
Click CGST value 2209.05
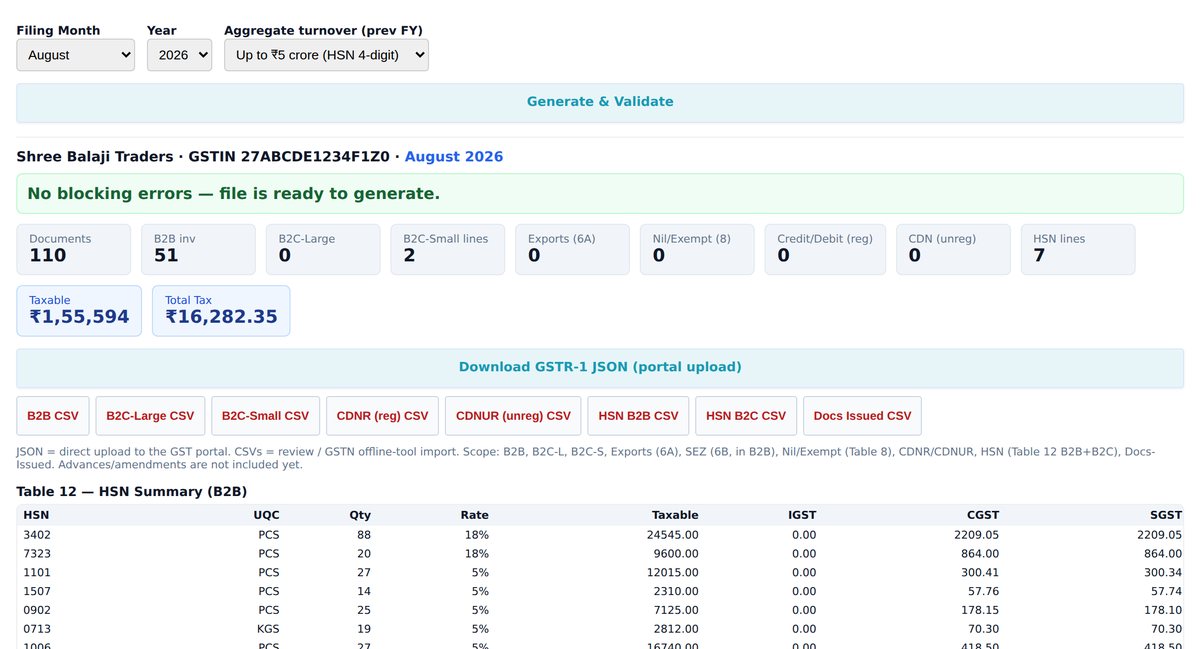pyautogui.click(x=976, y=535)
